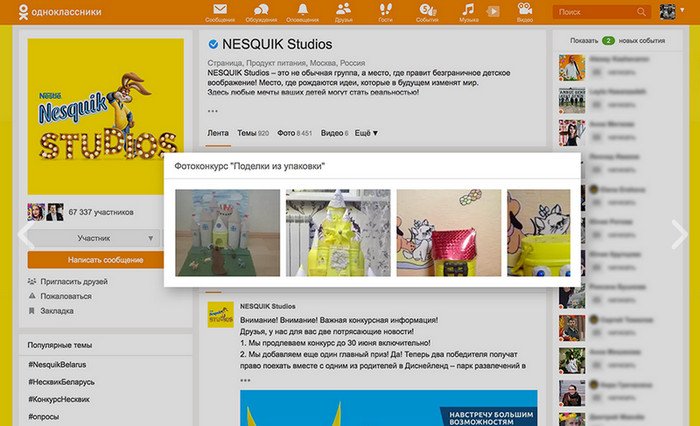Click the blue verified badge near NESQUIK Studios

click(x=213, y=44)
